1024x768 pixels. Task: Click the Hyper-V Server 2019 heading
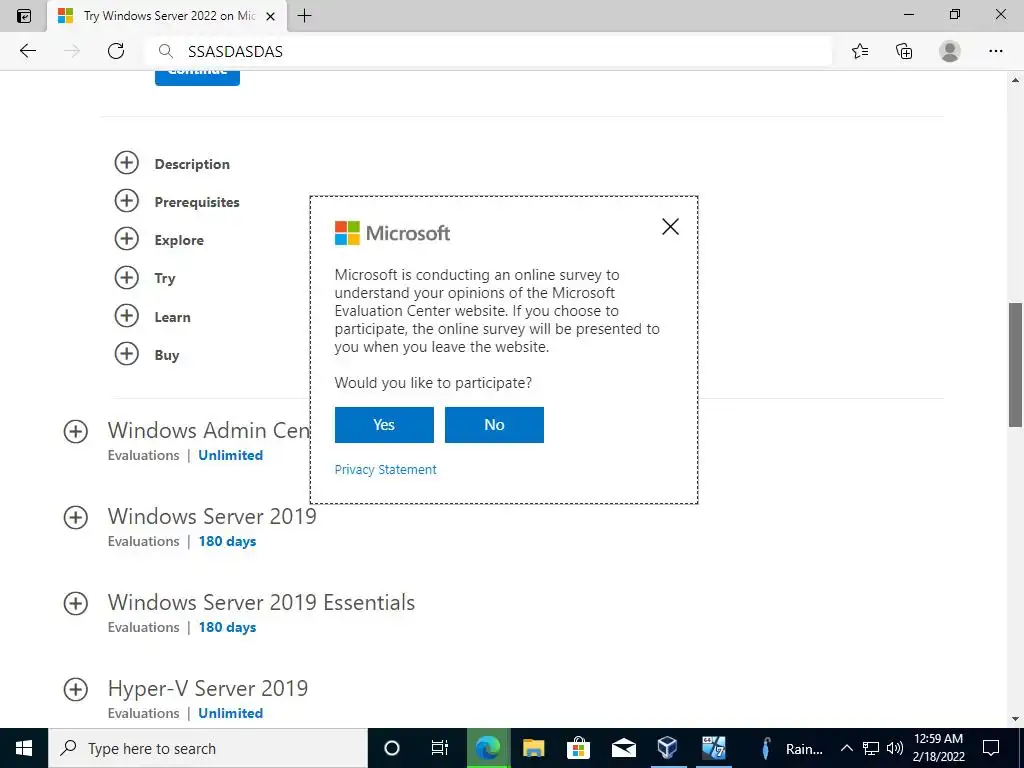pyautogui.click(x=208, y=688)
